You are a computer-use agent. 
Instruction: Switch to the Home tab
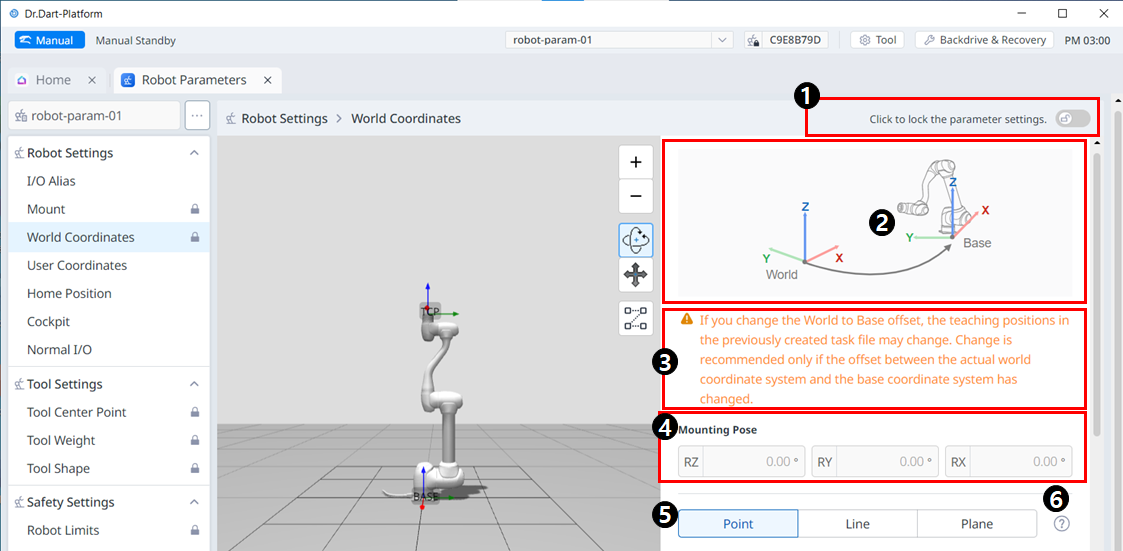point(53,80)
